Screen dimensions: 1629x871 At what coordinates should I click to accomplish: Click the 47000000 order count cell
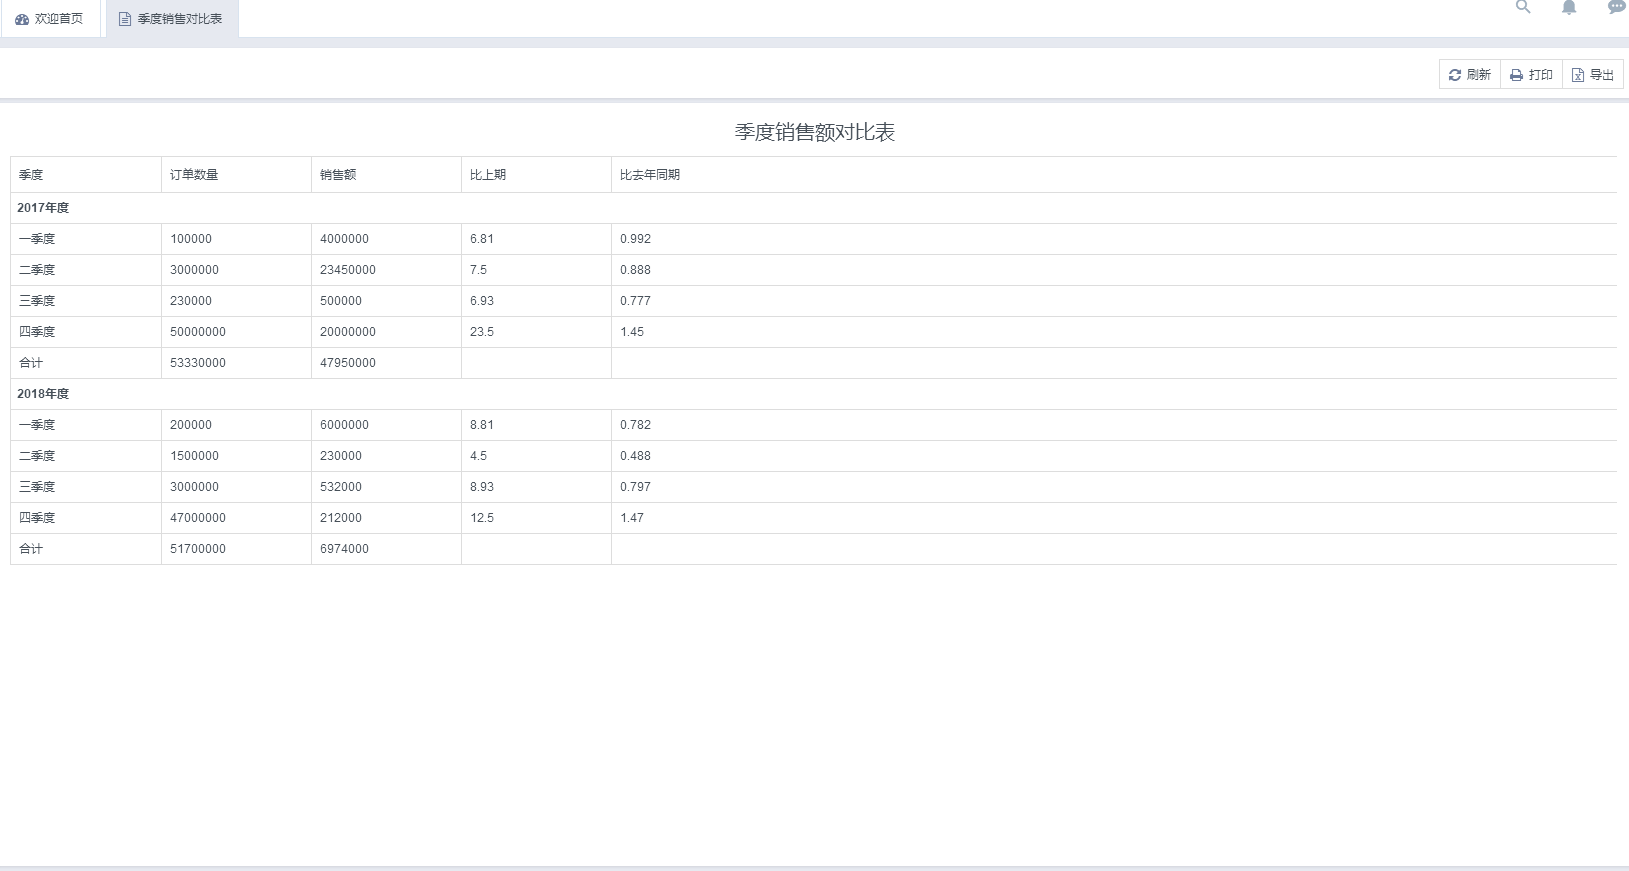coord(198,518)
